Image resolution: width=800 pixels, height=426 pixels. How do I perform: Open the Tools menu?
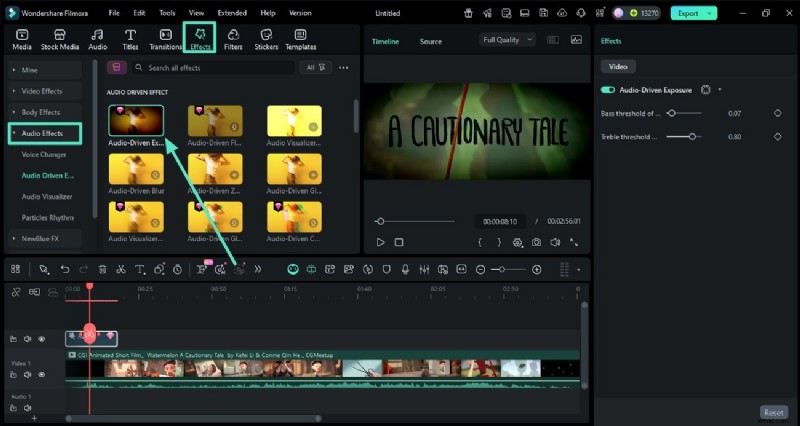point(167,13)
